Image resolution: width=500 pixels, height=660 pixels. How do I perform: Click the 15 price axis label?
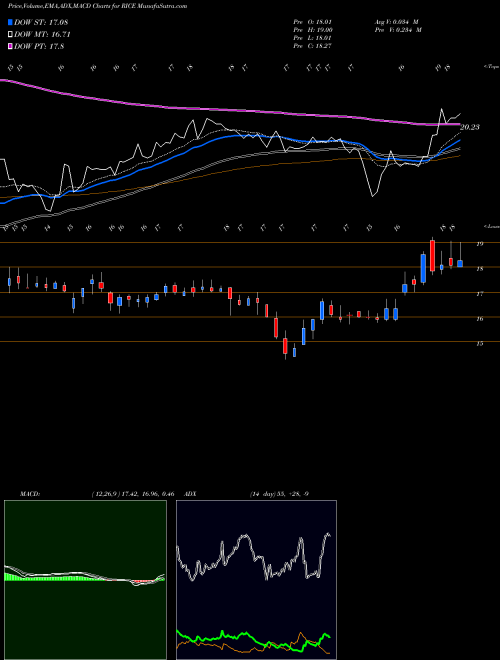[480, 344]
